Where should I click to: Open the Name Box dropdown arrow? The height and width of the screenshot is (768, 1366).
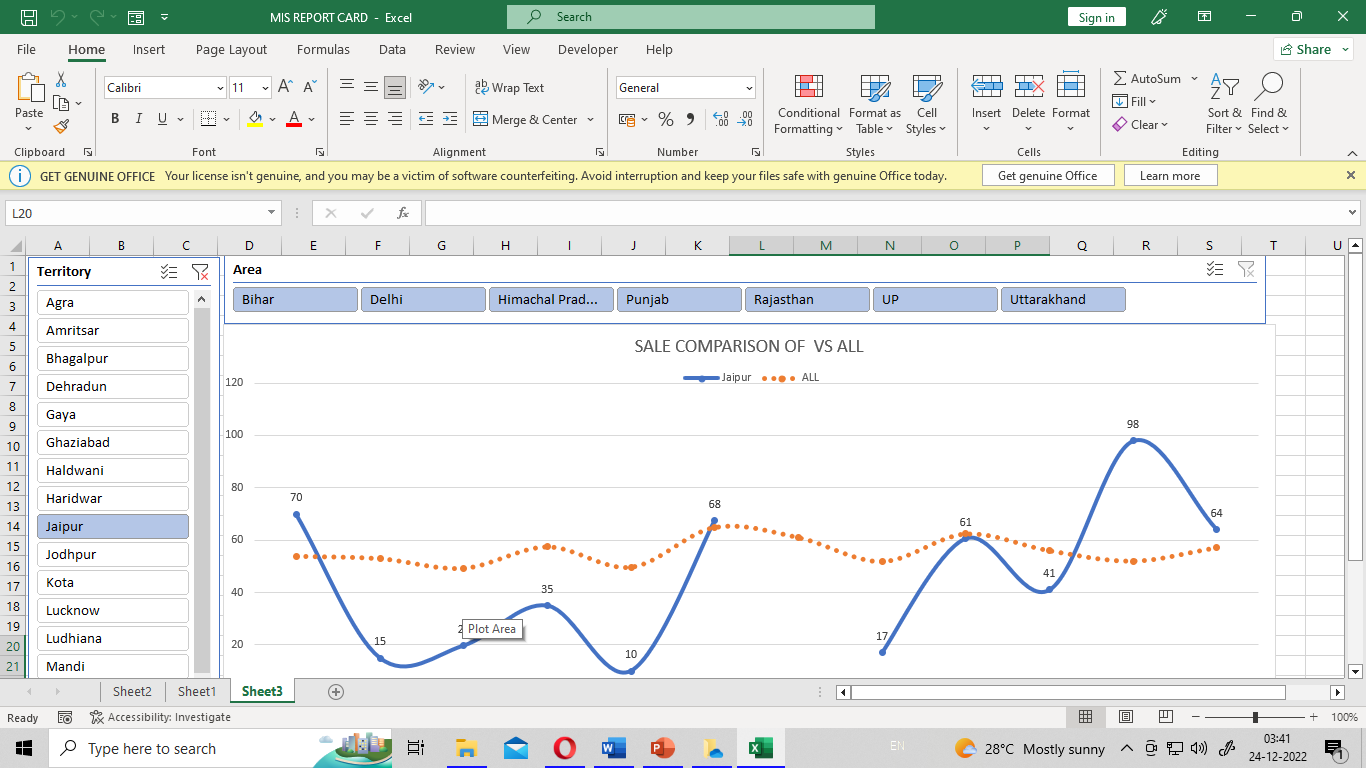(x=272, y=213)
